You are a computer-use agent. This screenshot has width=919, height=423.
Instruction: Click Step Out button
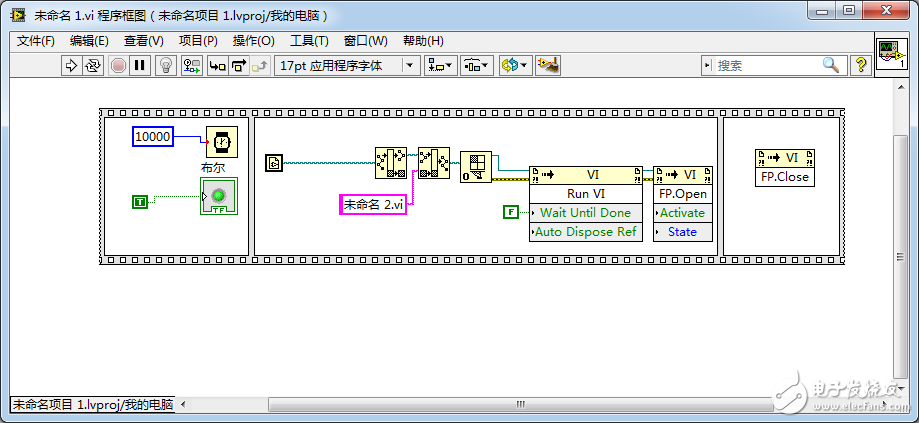[x=260, y=65]
